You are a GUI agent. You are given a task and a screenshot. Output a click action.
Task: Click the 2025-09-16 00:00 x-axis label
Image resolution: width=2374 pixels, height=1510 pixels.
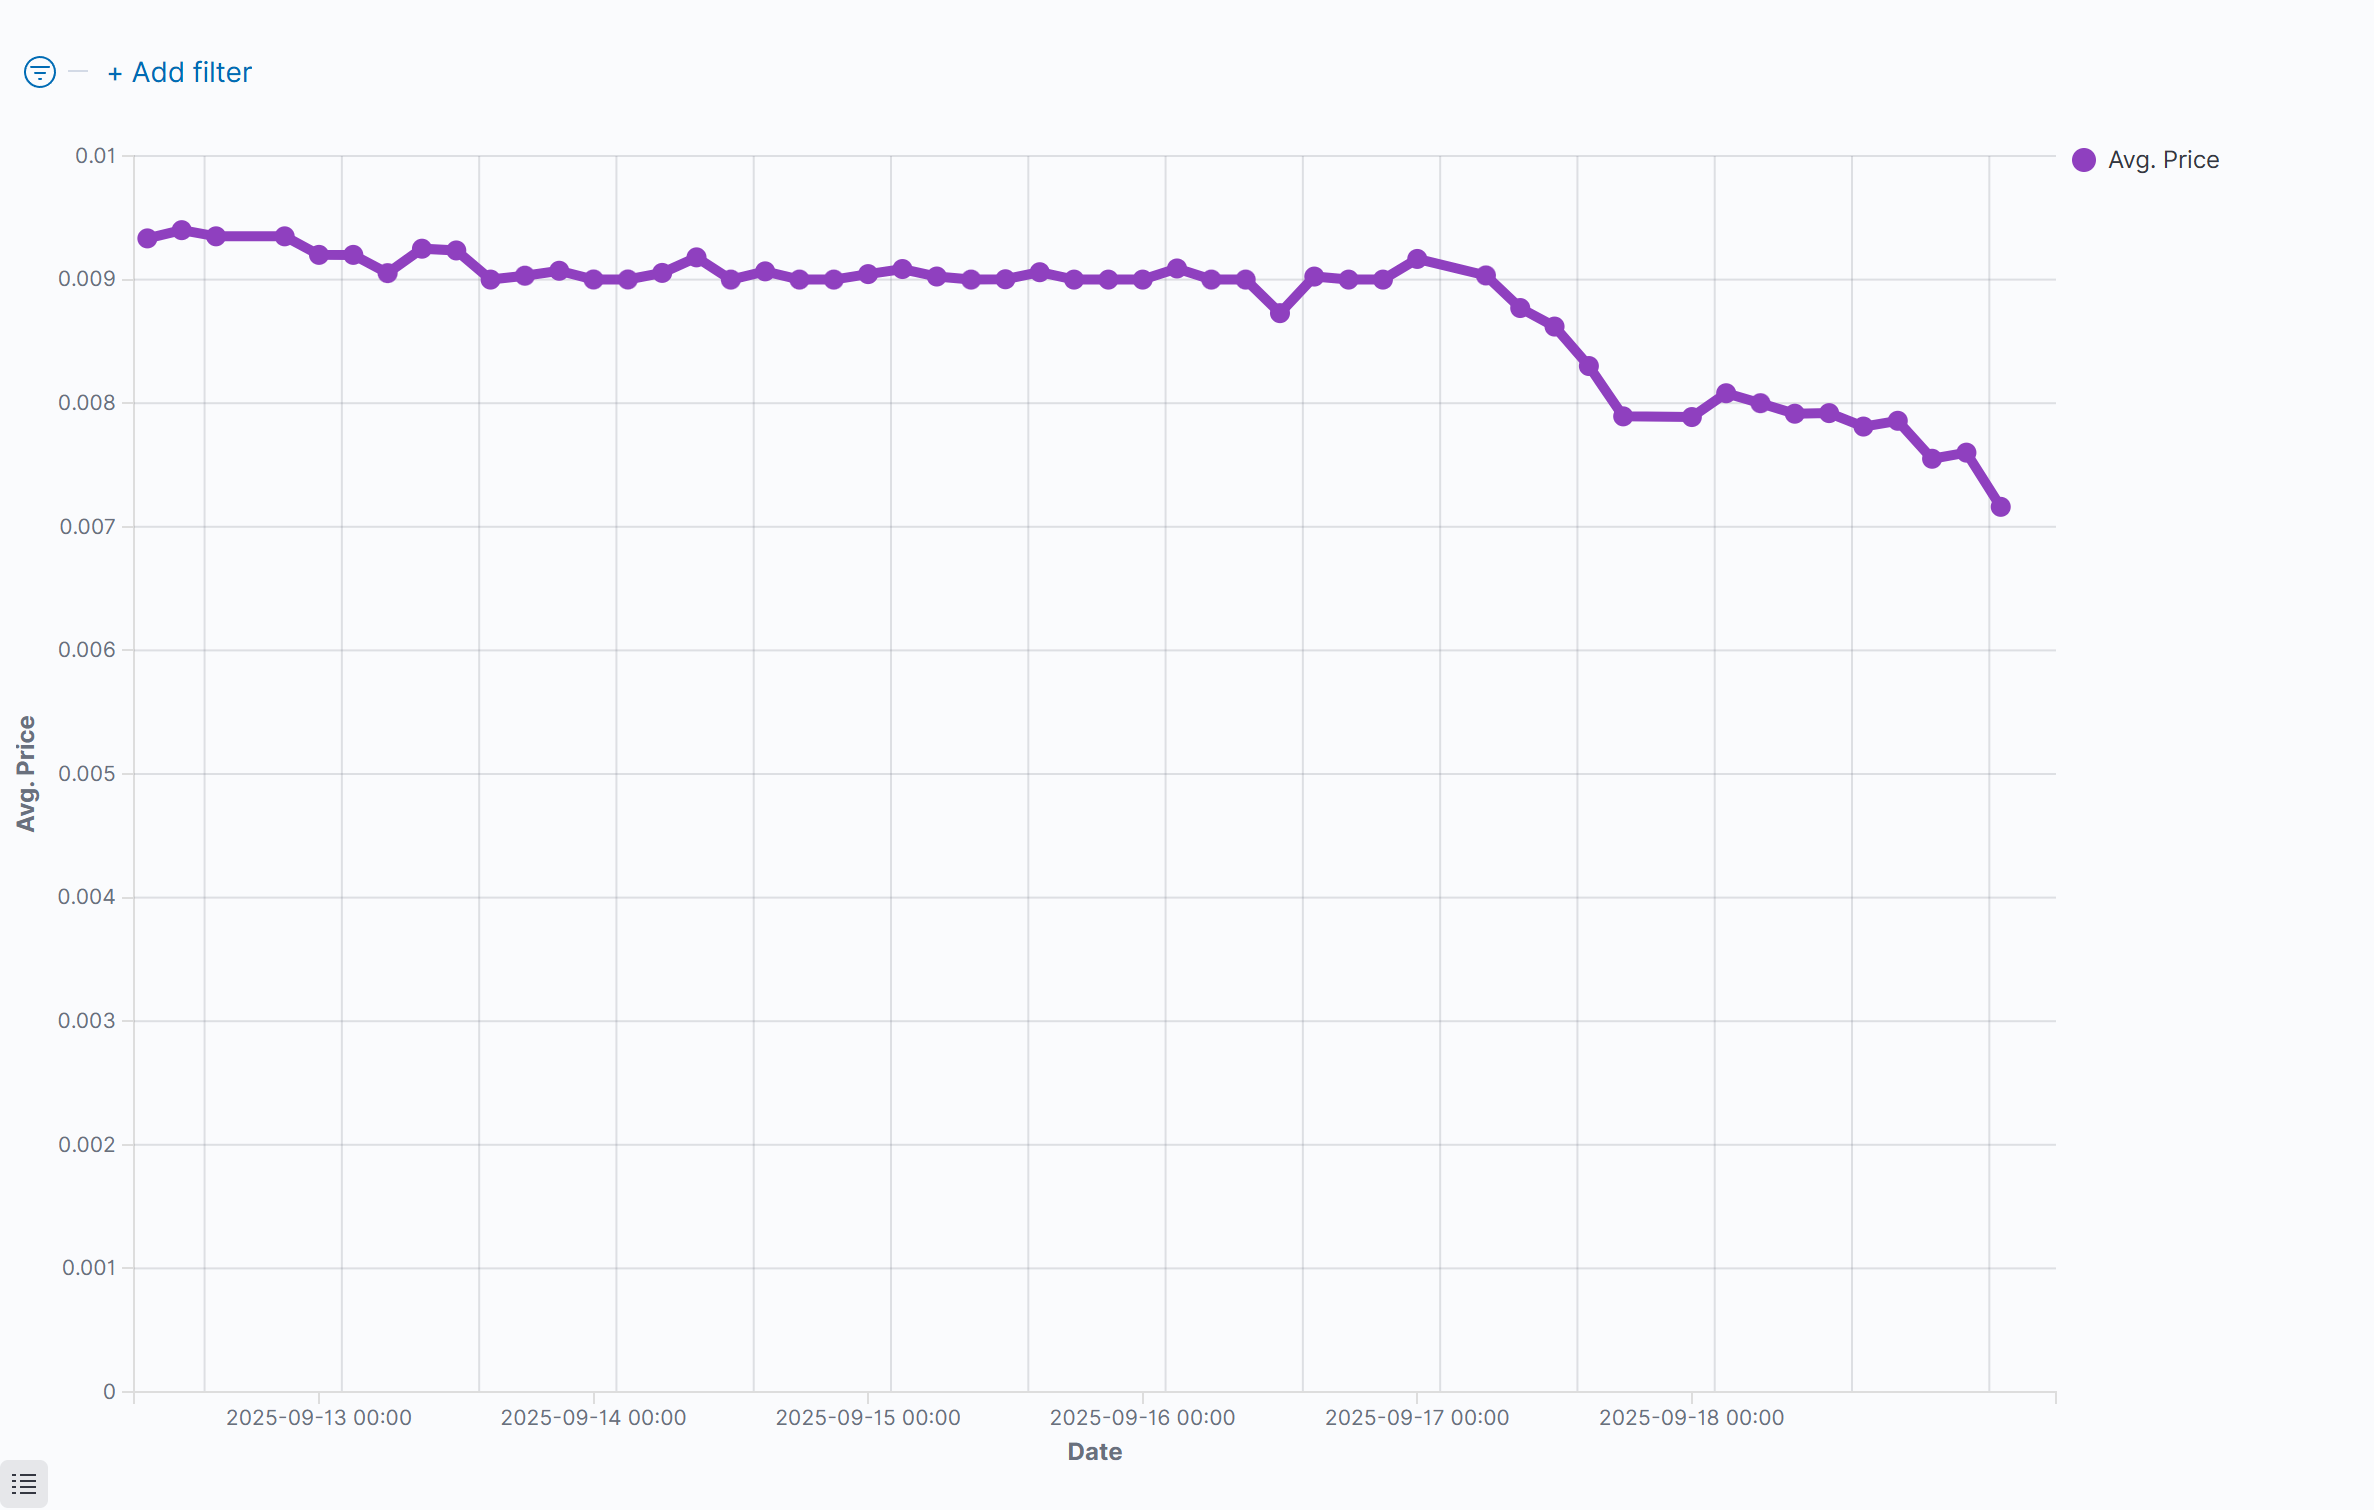click(1142, 1417)
